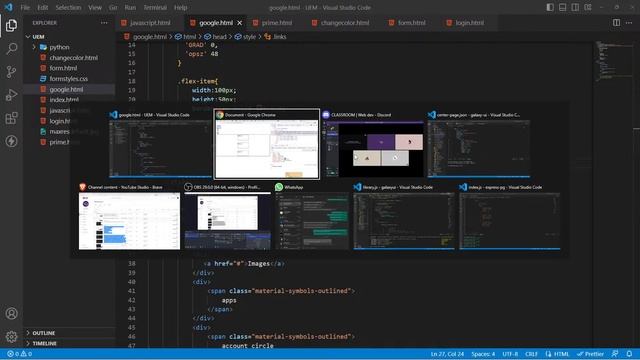The image size is (640, 360).
Task: Switch to Document - Google Chrome window thumbnail
Action: point(267,144)
